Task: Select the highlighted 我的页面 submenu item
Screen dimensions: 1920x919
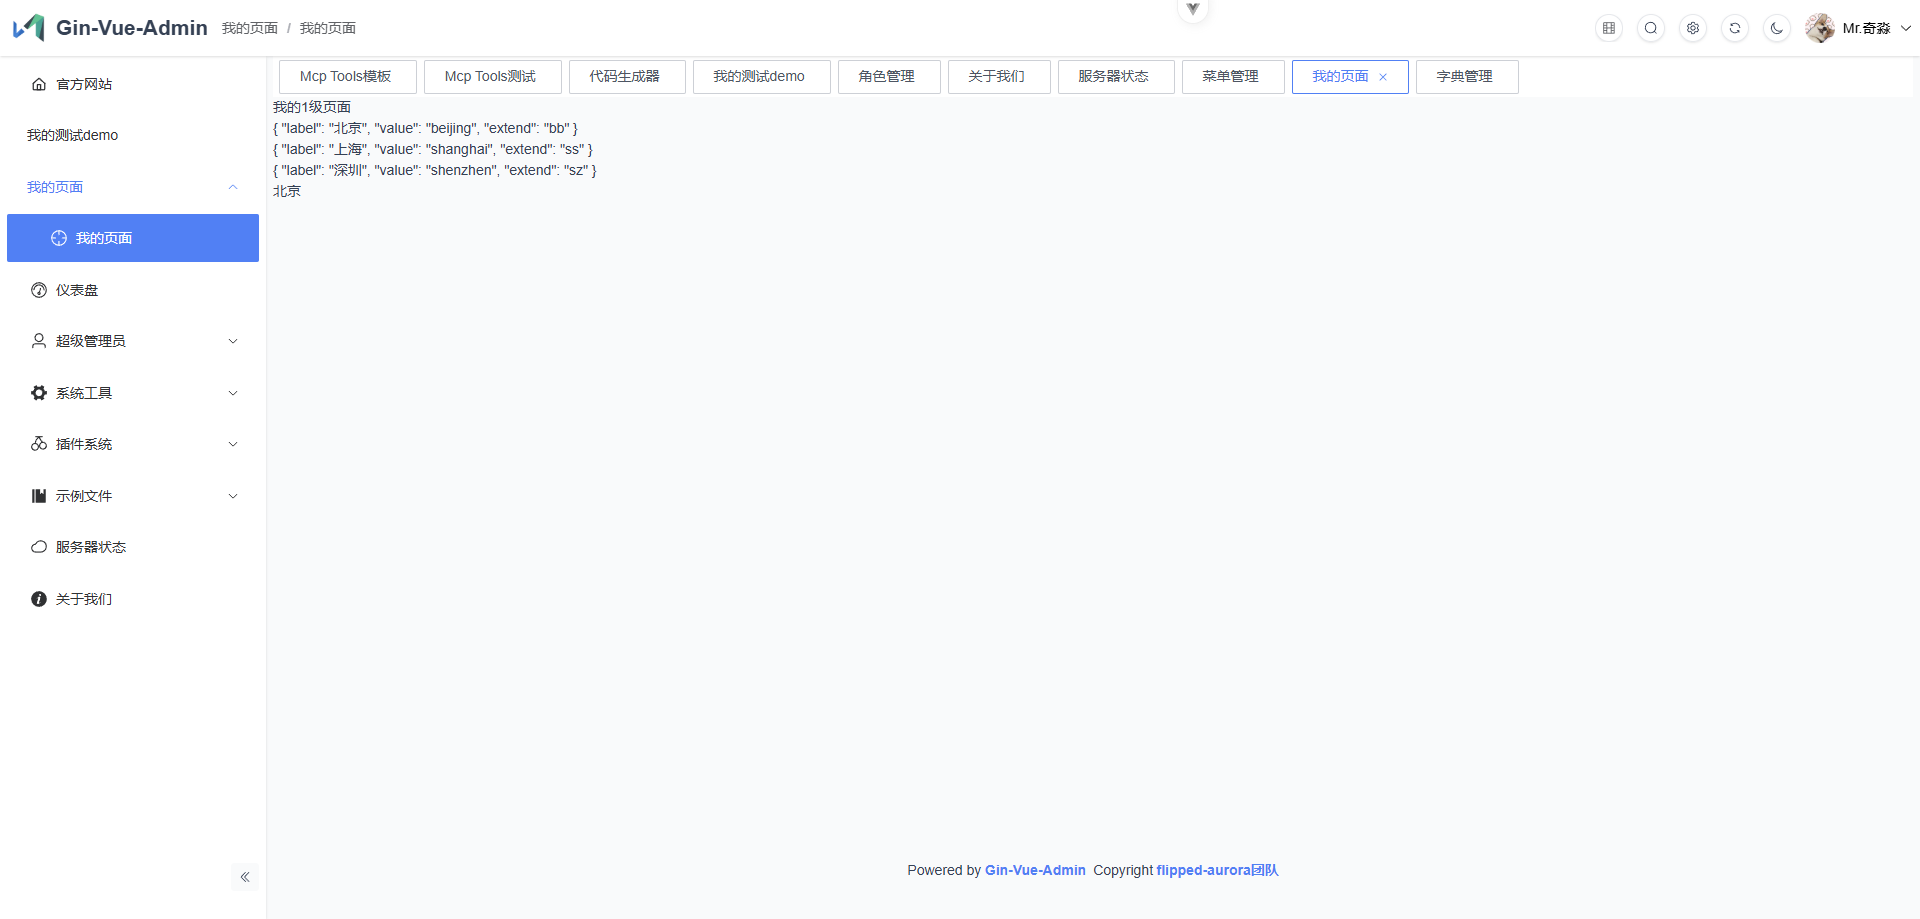Action: coord(133,238)
